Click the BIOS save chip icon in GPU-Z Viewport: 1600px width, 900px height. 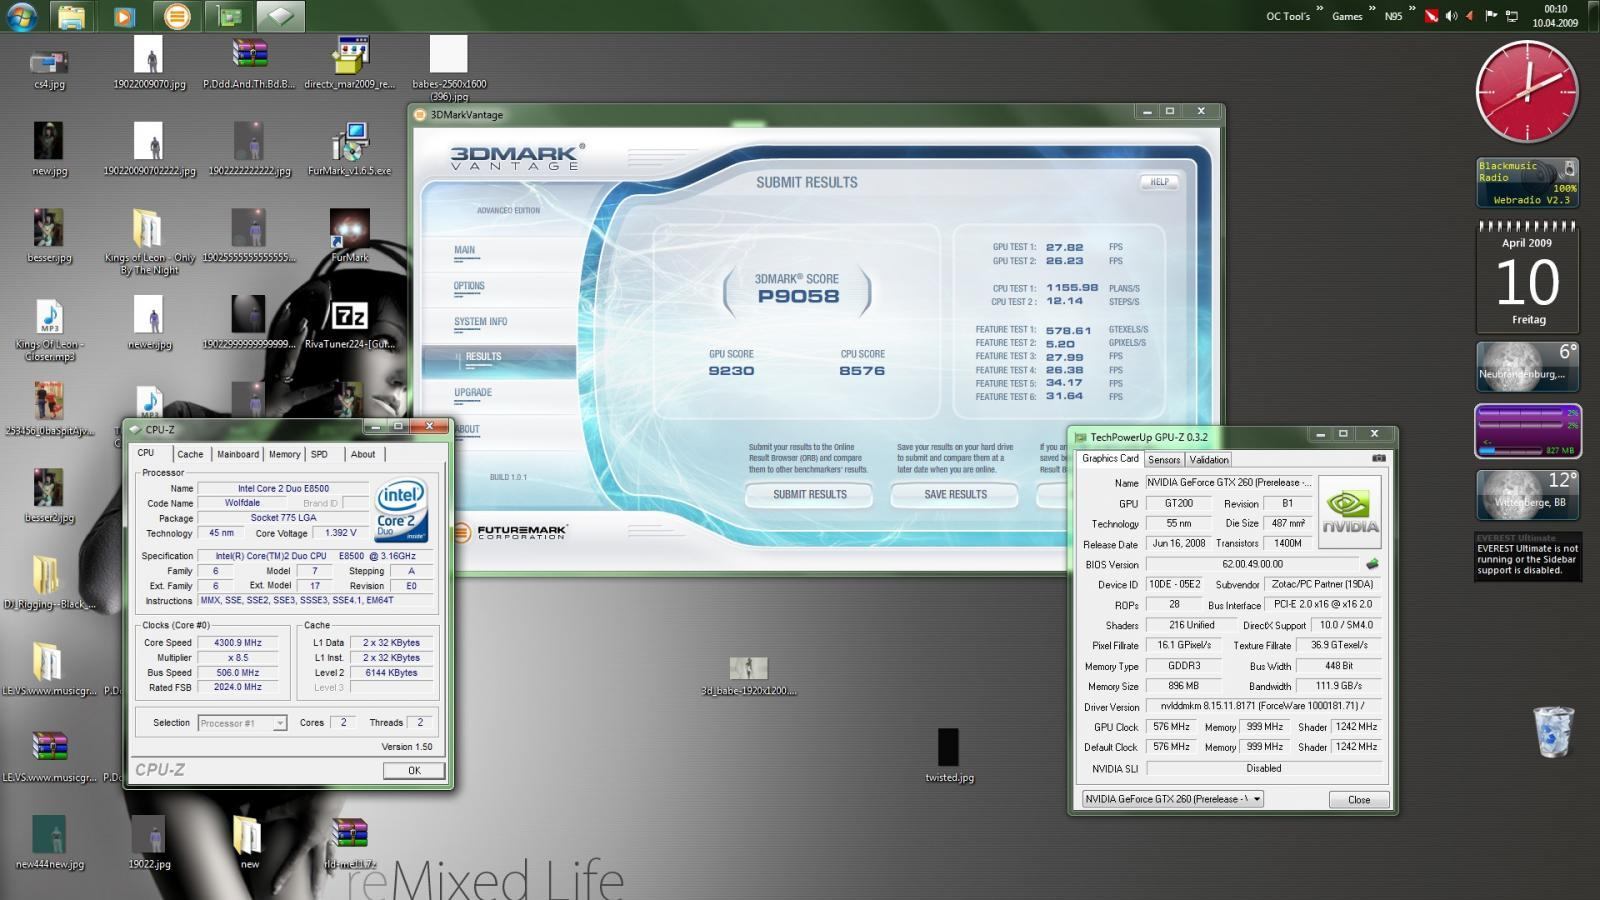[1373, 564]
